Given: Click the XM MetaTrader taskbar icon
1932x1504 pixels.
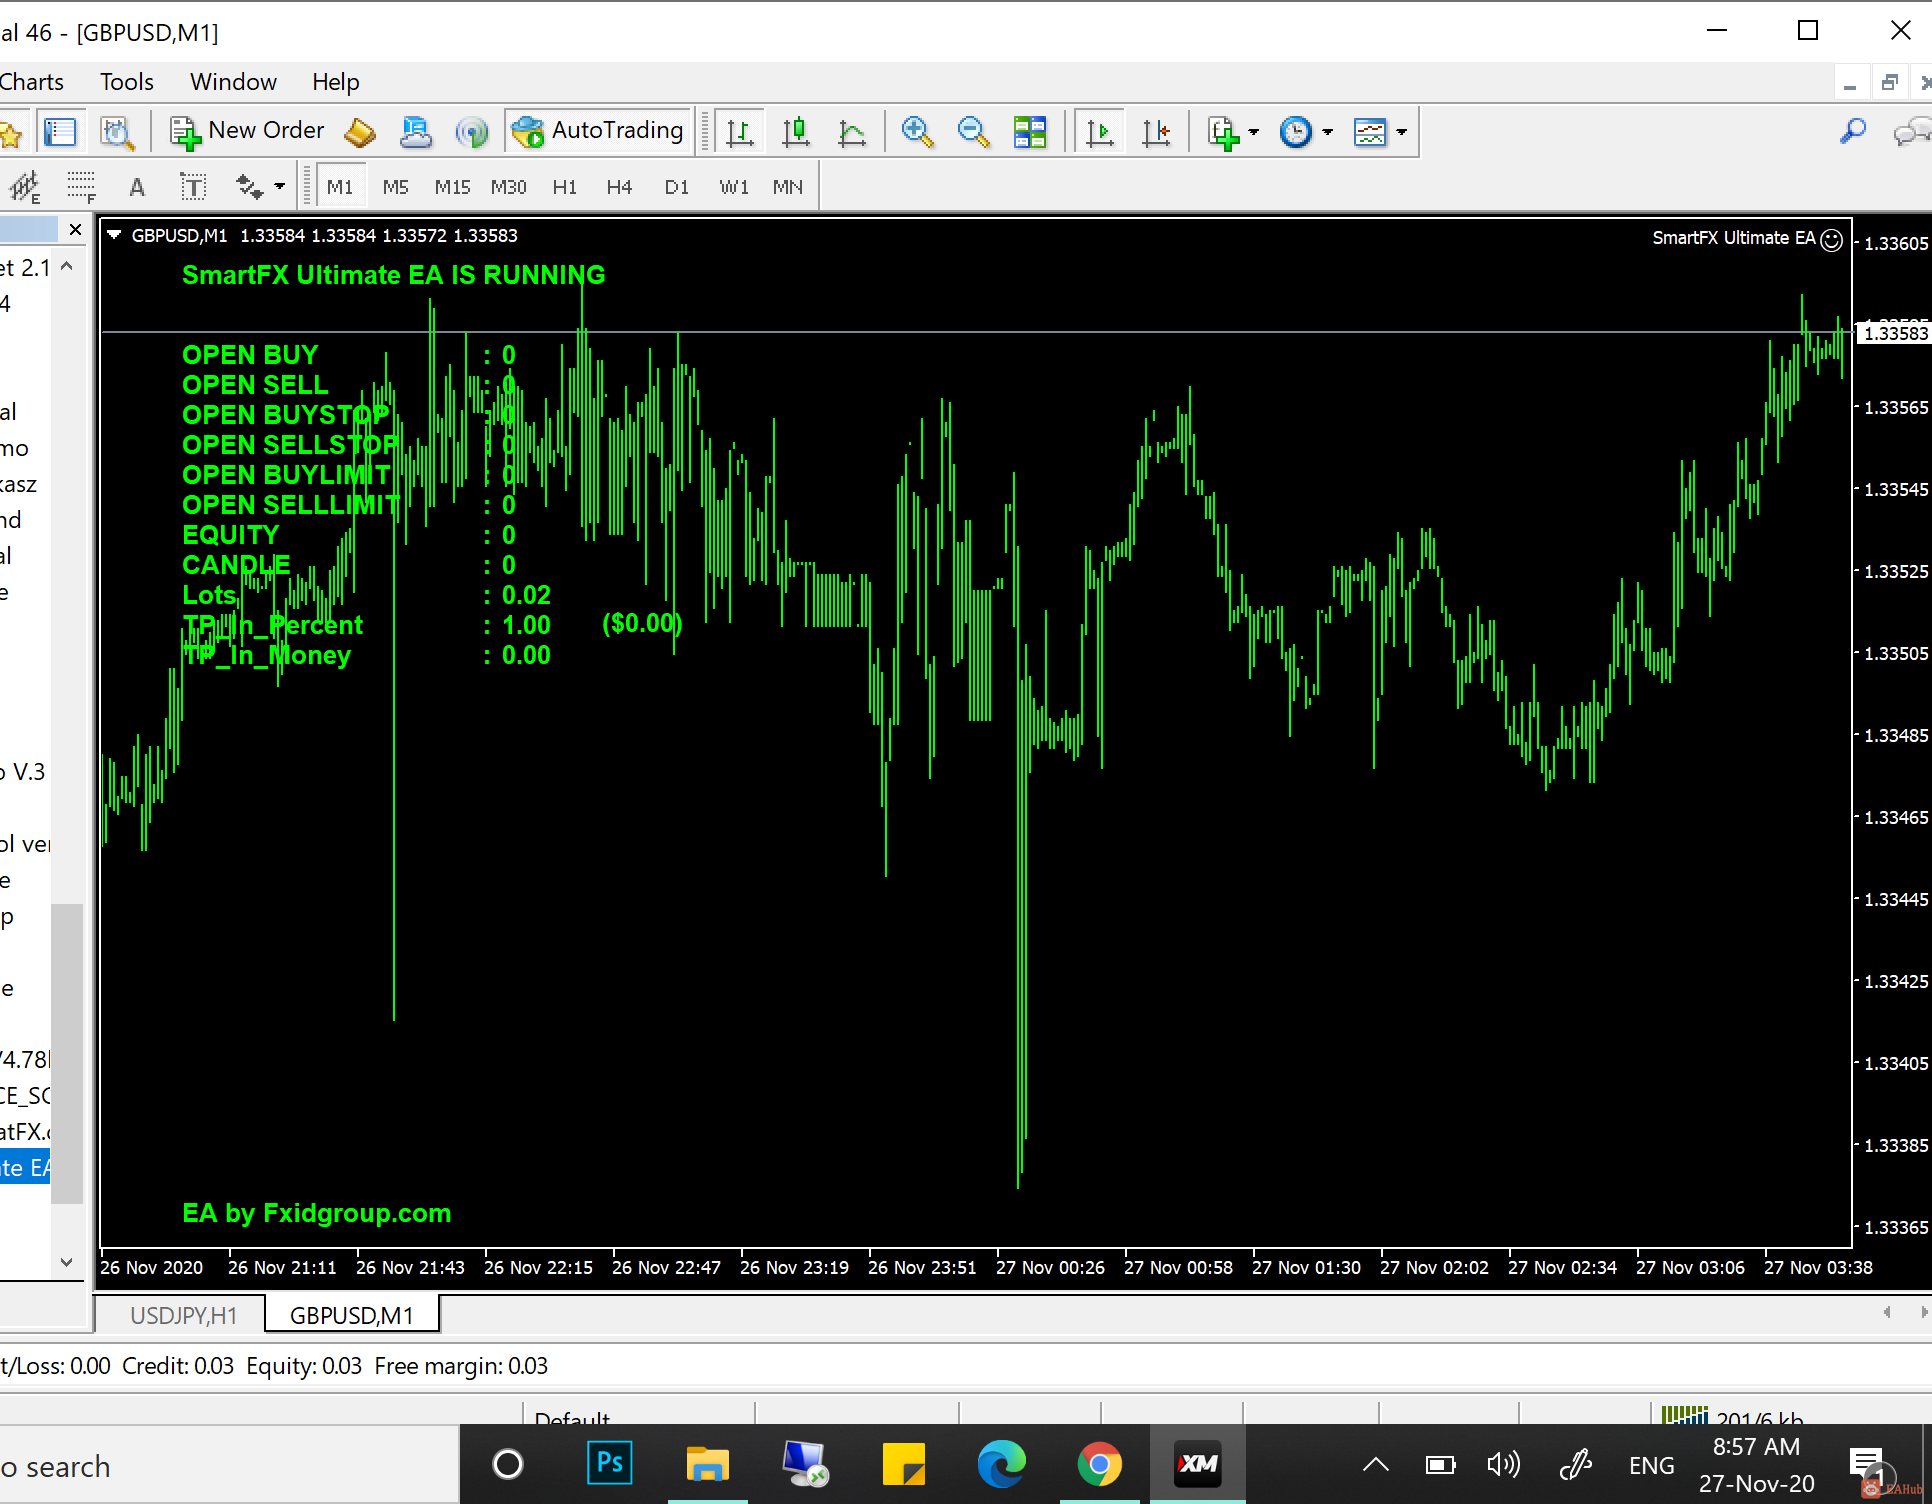Looking at the screenshot, I should pyautogui.click(x=1197, y=1464).
